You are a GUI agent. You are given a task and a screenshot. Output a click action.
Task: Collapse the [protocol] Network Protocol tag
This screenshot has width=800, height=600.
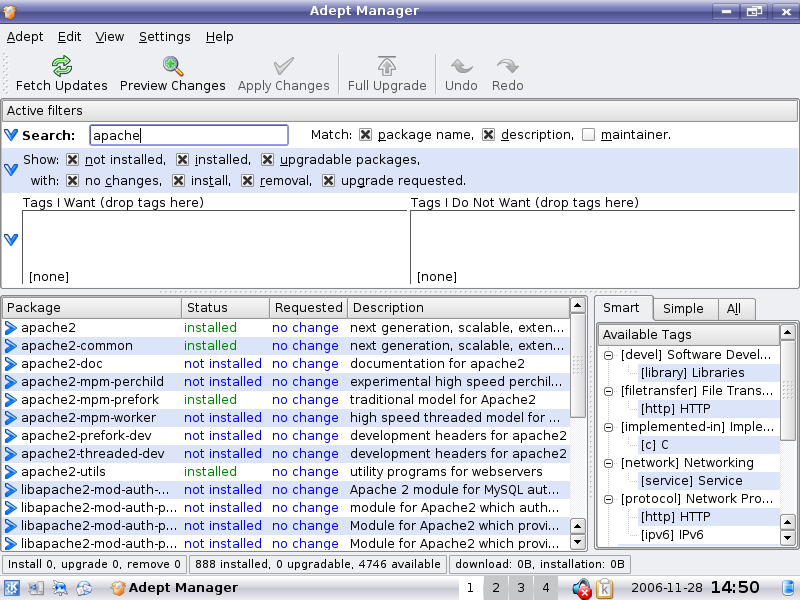(x=608, y=499)
